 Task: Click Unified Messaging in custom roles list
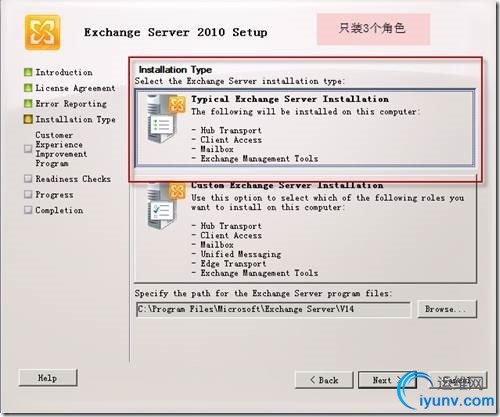coord(241,254)
